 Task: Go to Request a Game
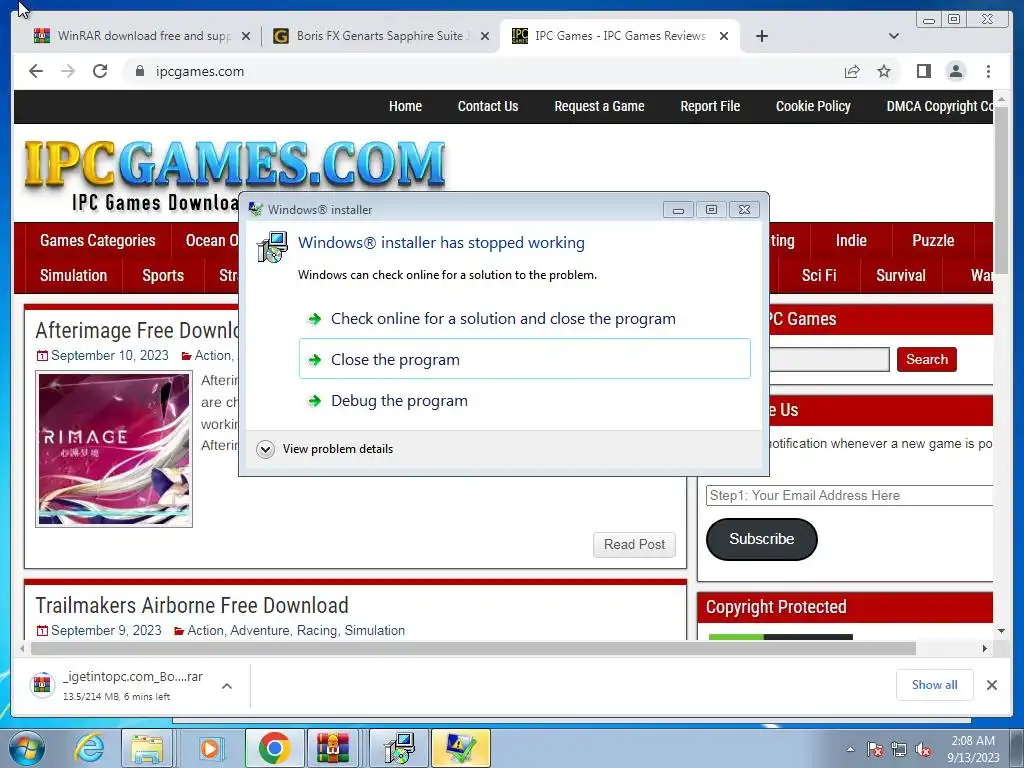click(600, 106)
